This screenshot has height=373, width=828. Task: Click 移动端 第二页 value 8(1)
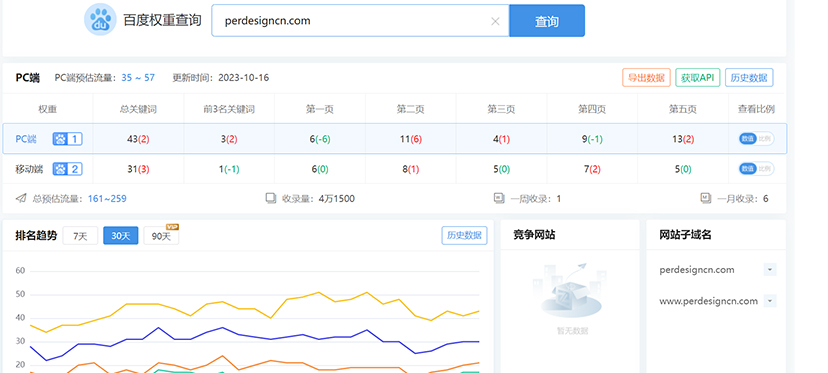tap(410, 170)
